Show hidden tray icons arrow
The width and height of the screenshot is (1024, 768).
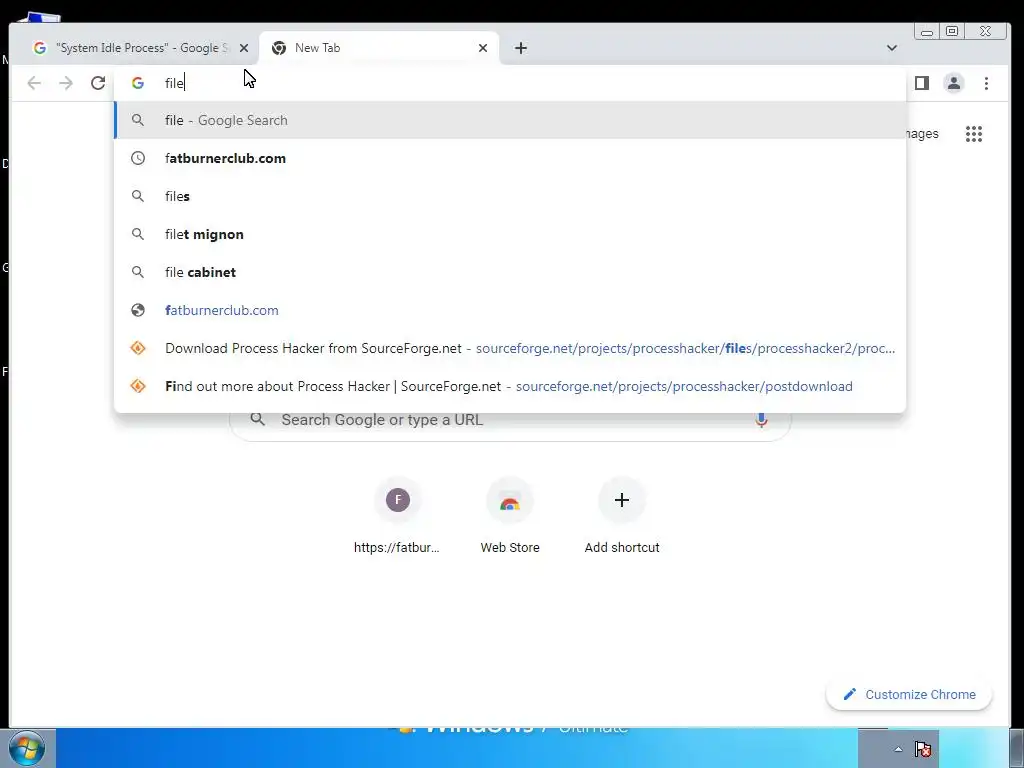pyautogui.click(x=899, y=749)
